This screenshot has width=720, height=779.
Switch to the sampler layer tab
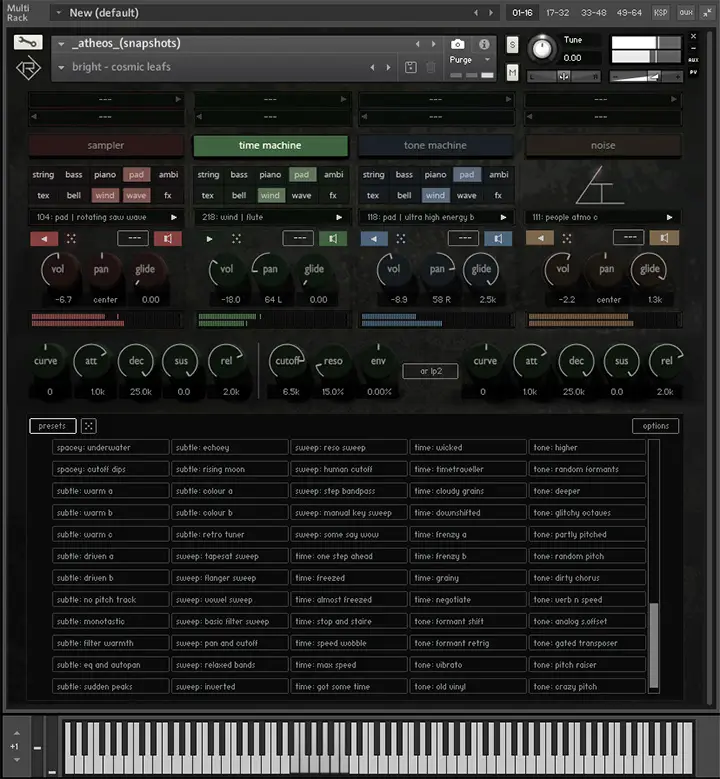[106, 146]
